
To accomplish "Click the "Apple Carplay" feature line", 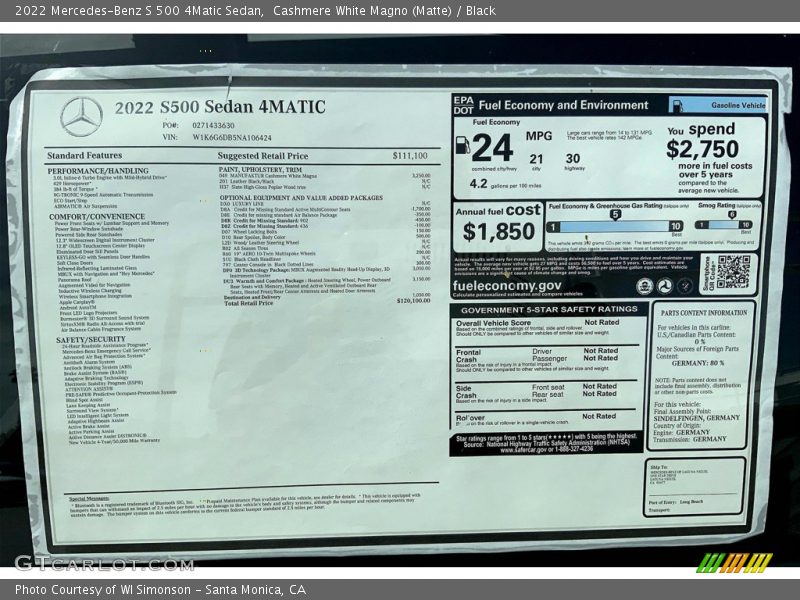I will pos(77,302).
